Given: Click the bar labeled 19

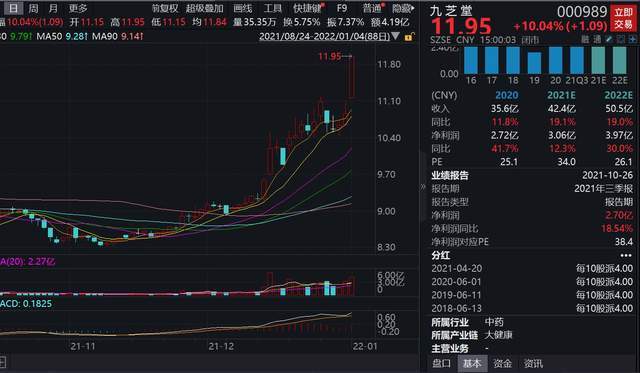Looking at the screenshot, I should coord(534,63).
